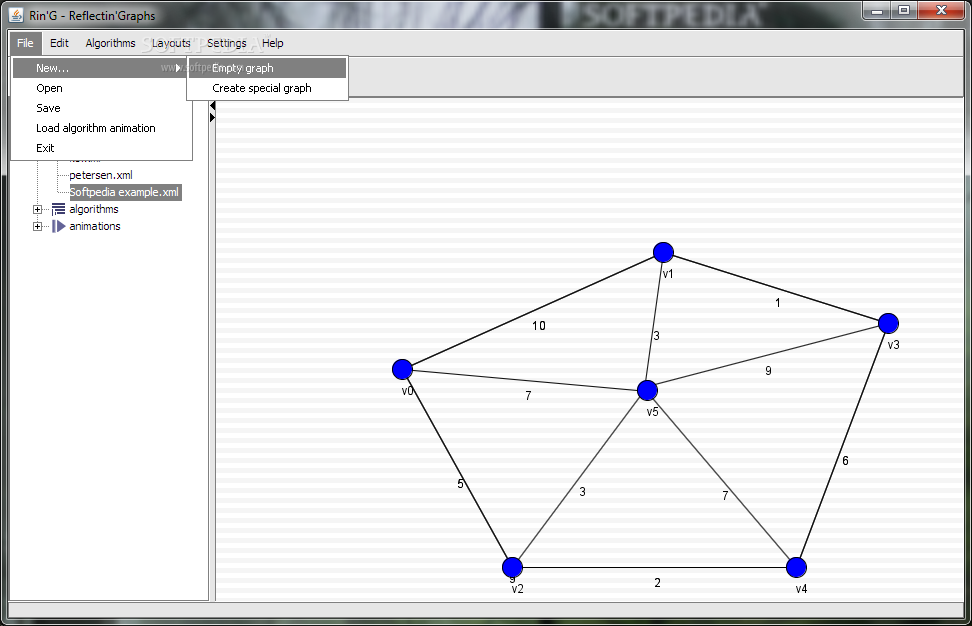
Task: Minimize the Rin'G window
Action: [x=877, y=11]
